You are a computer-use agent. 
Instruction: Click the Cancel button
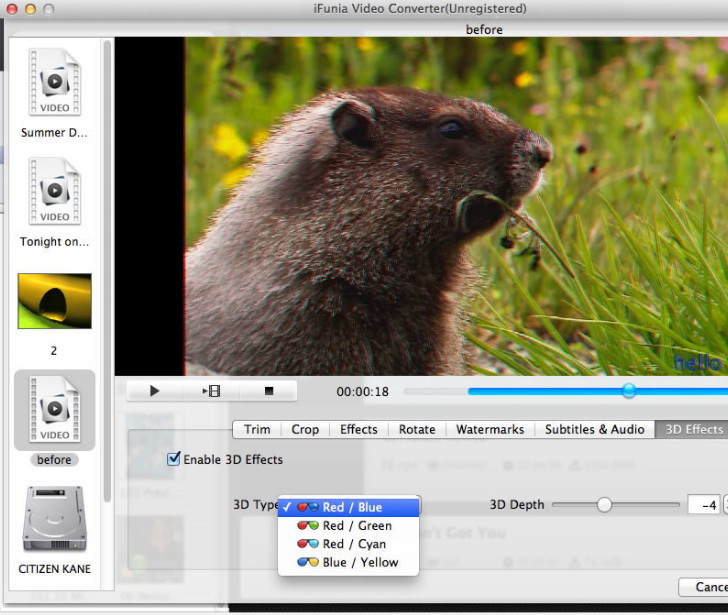point(708,587)
